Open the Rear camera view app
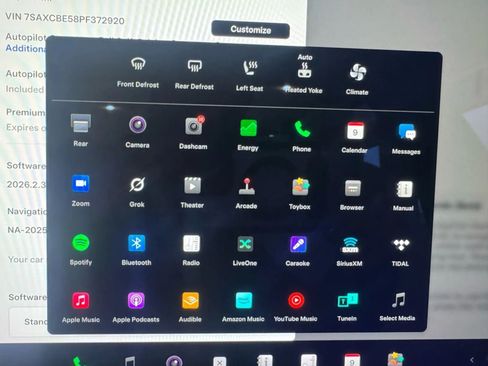This screenshot has height=366, width=488. click(81, 130)
